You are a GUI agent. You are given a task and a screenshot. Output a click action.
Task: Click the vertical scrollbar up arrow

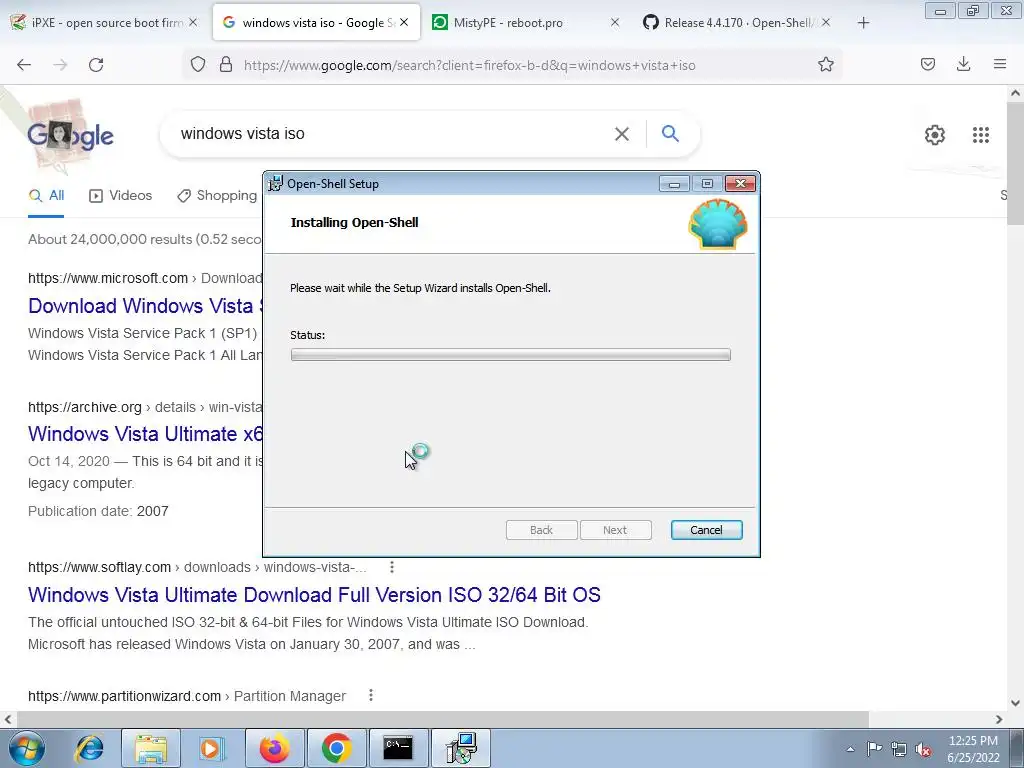(1015, 93)
